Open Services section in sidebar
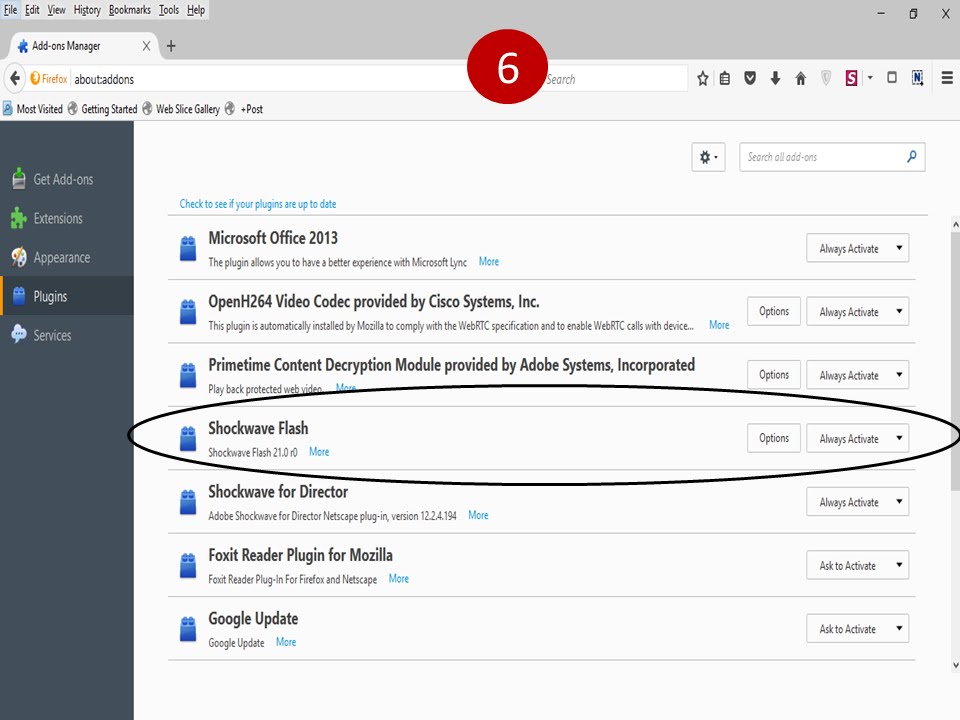 (x=67, y=336)
